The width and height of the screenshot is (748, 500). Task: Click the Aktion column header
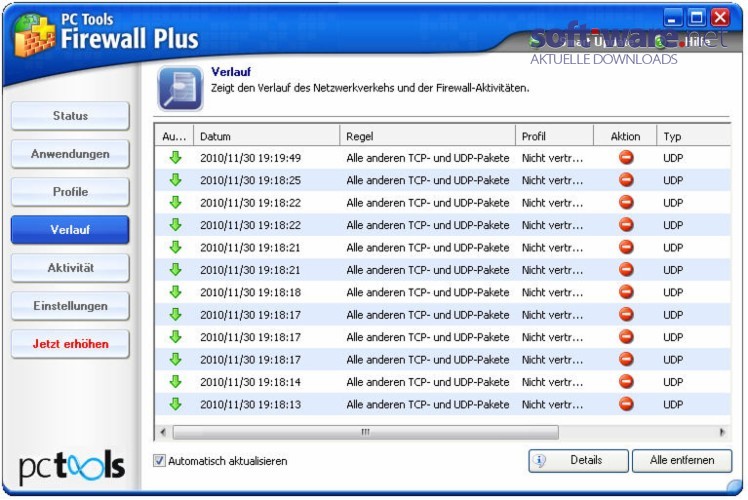tap(625, 136)
